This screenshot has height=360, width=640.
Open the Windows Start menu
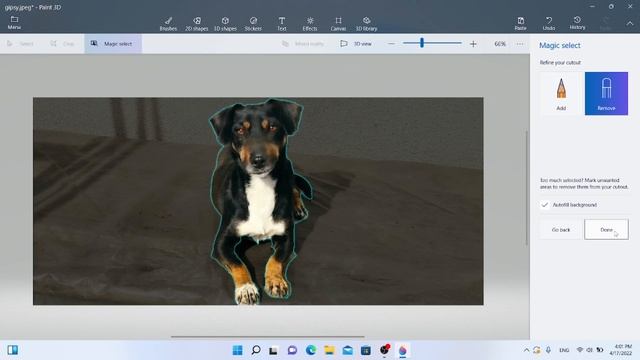237,350
